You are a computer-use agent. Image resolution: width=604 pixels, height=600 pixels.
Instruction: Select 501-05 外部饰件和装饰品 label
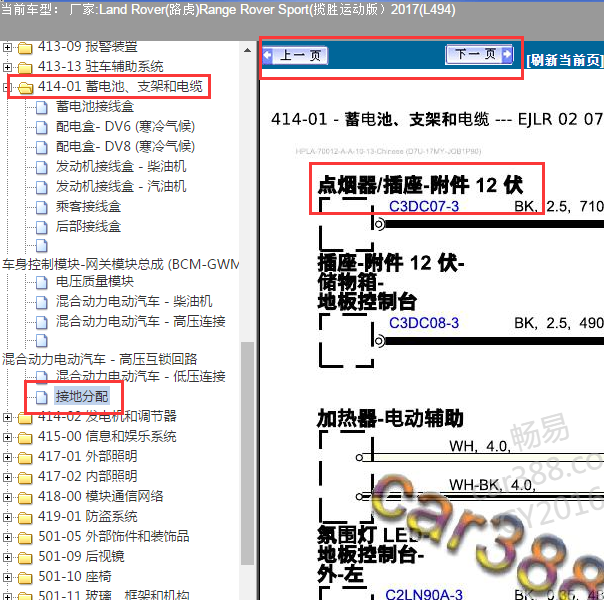pos(114,537)
